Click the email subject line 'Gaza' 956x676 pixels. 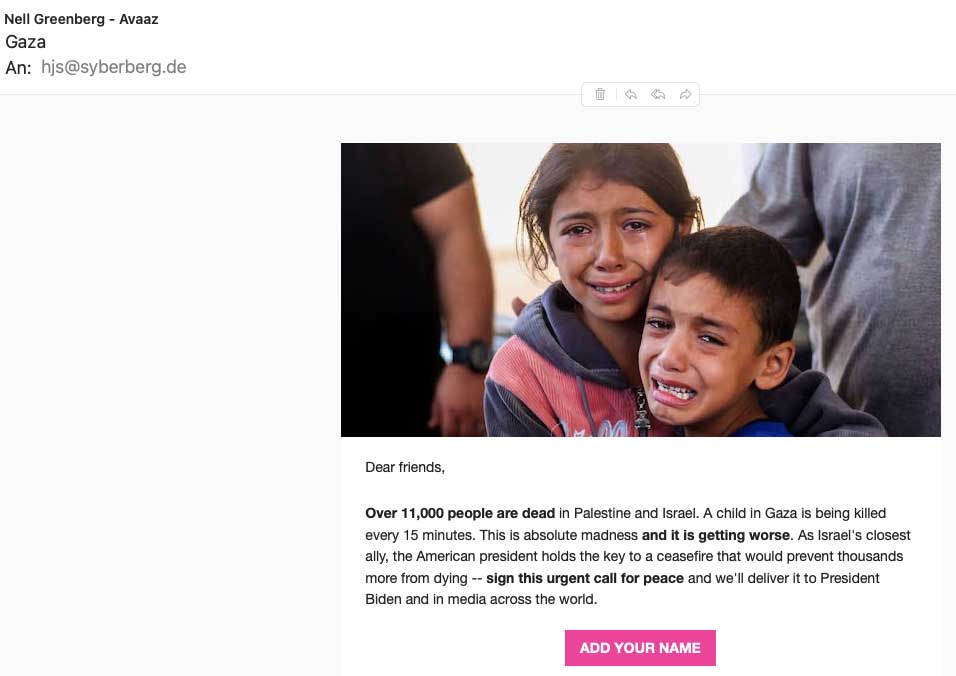[x=26, y=42]
